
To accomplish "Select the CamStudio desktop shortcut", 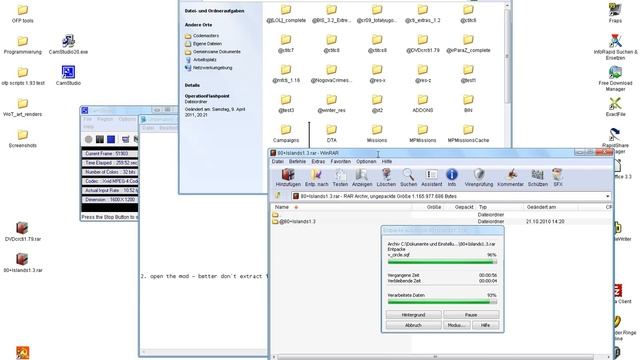I will point(68,76).
